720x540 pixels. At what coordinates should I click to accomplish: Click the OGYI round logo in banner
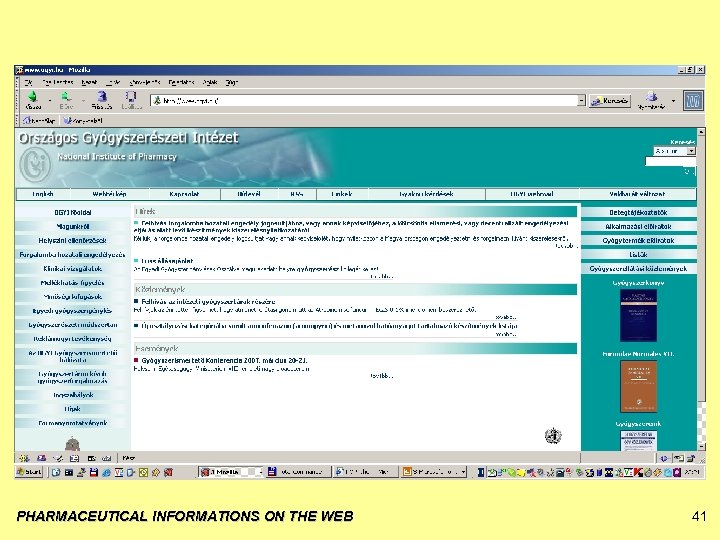[35, 165]
